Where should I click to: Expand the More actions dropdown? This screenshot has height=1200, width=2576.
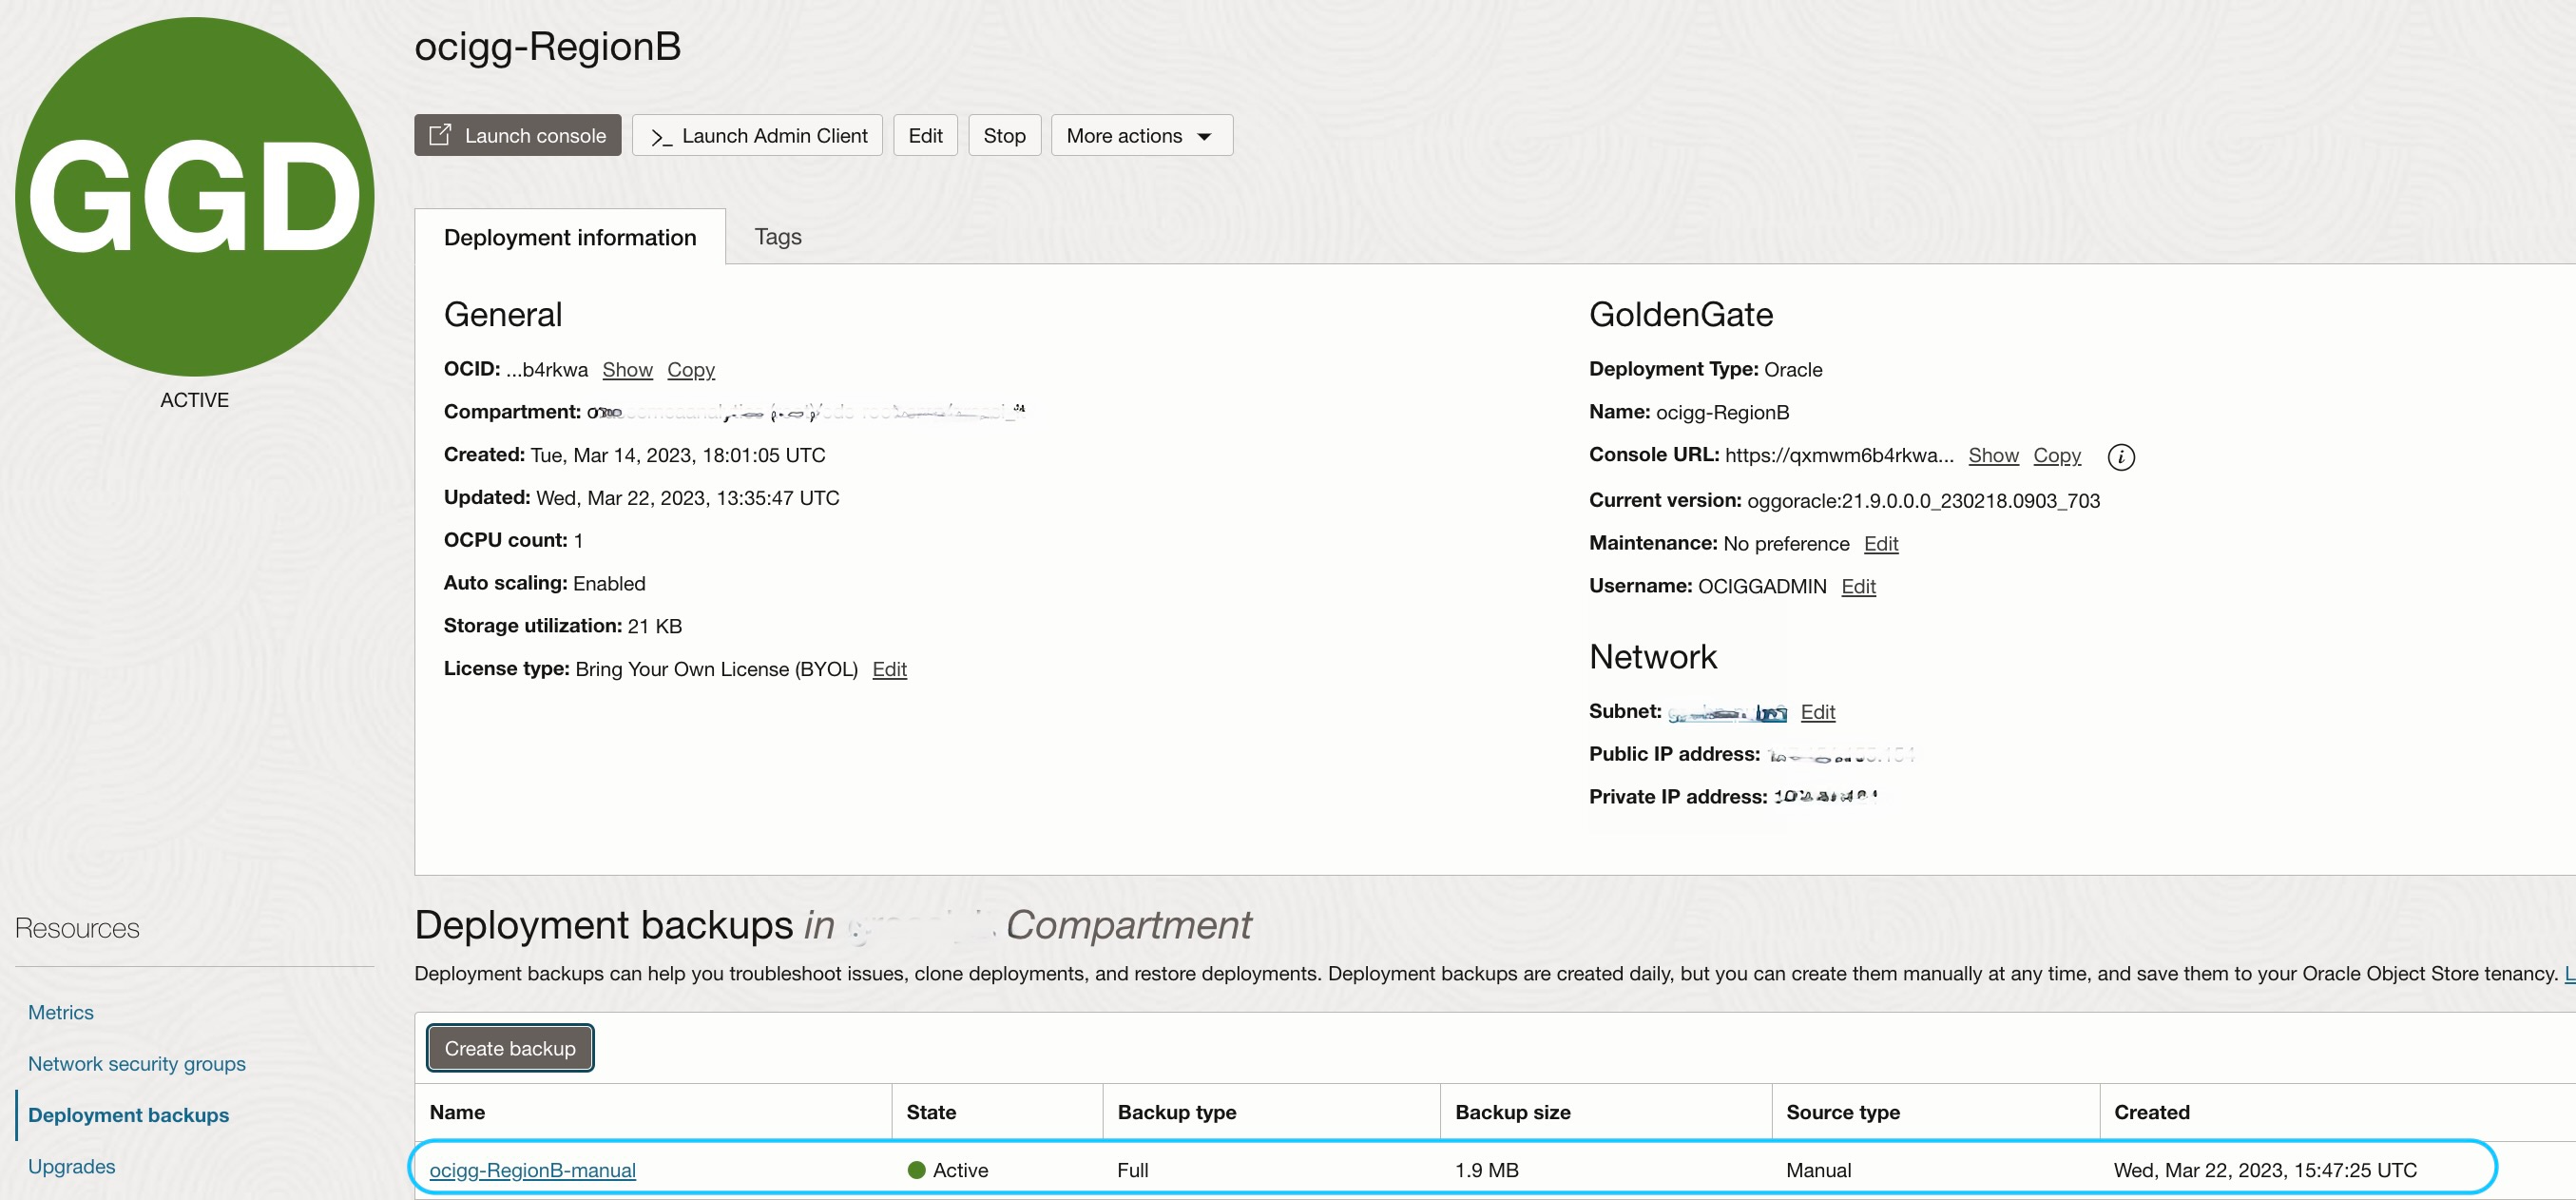1141,135
